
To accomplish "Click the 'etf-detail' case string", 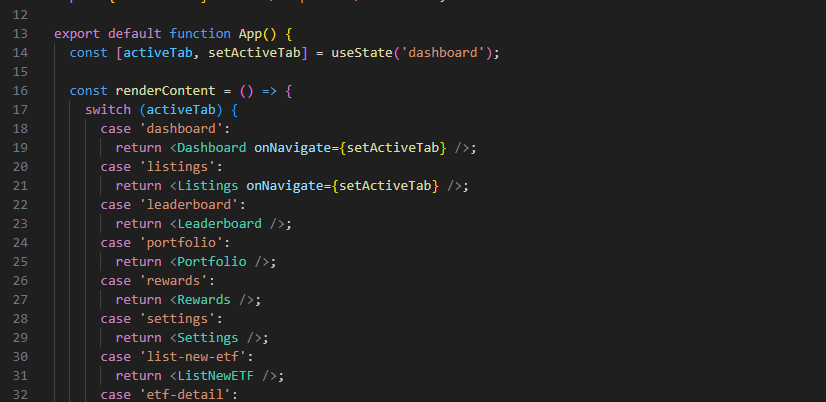I will (x=184, y=394).
